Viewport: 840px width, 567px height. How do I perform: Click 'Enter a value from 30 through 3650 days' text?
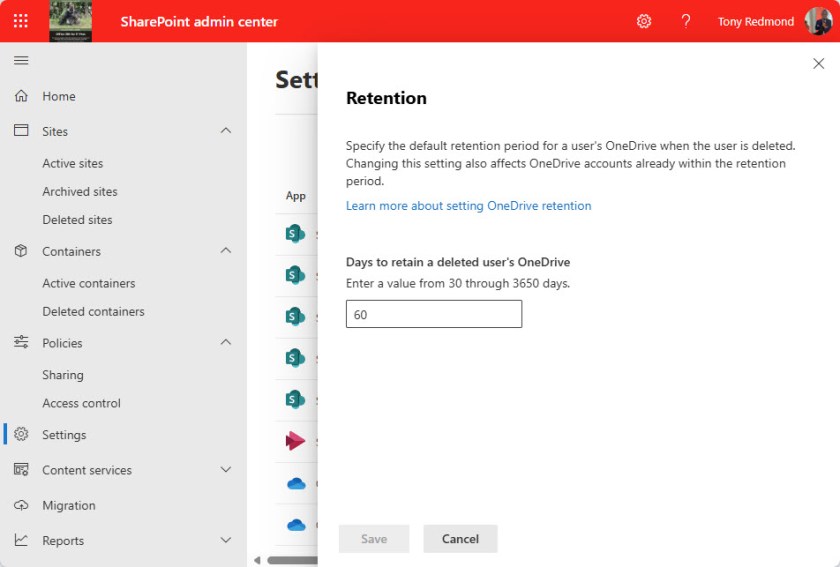458,284
